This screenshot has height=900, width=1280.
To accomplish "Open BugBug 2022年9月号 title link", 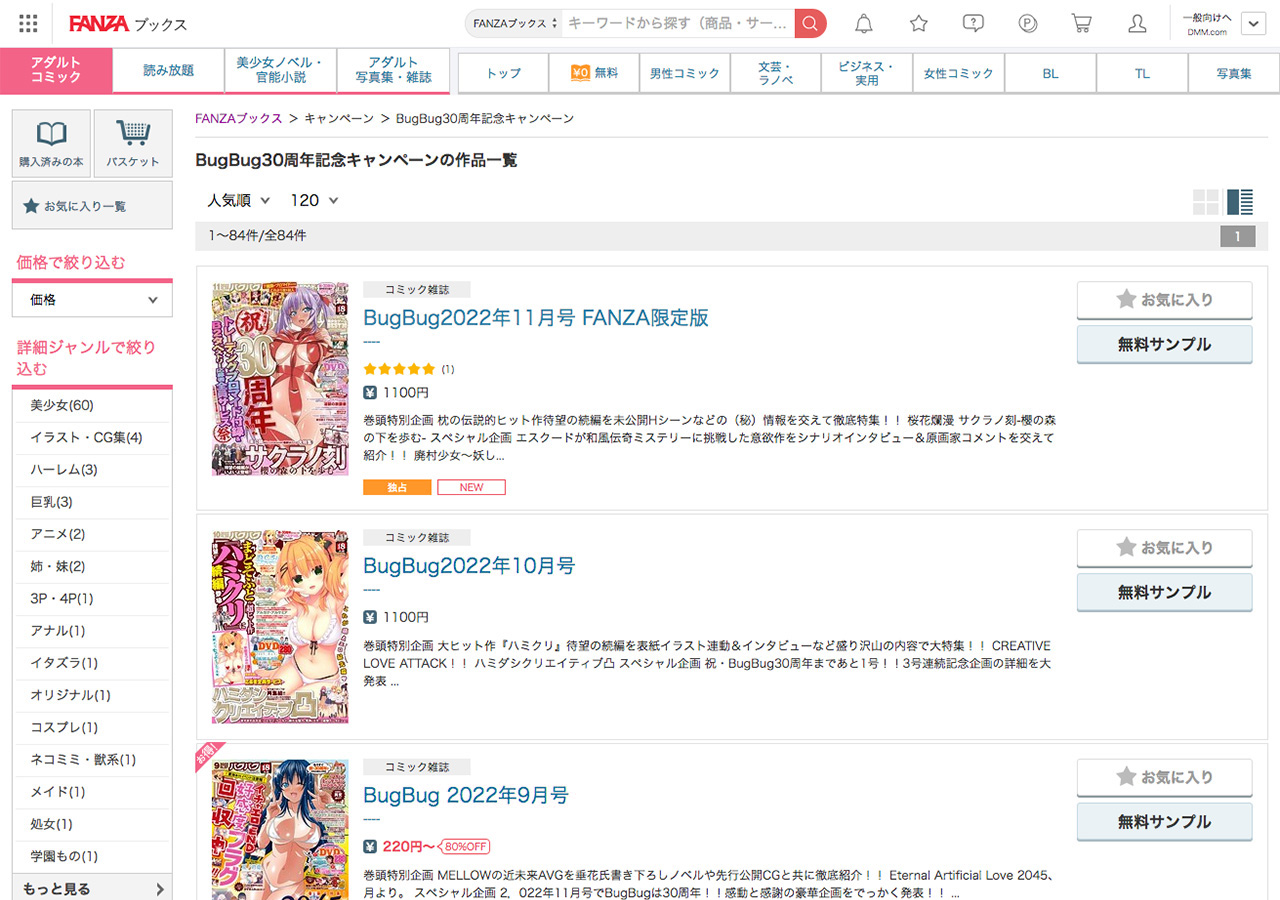I will click(466, 795).
